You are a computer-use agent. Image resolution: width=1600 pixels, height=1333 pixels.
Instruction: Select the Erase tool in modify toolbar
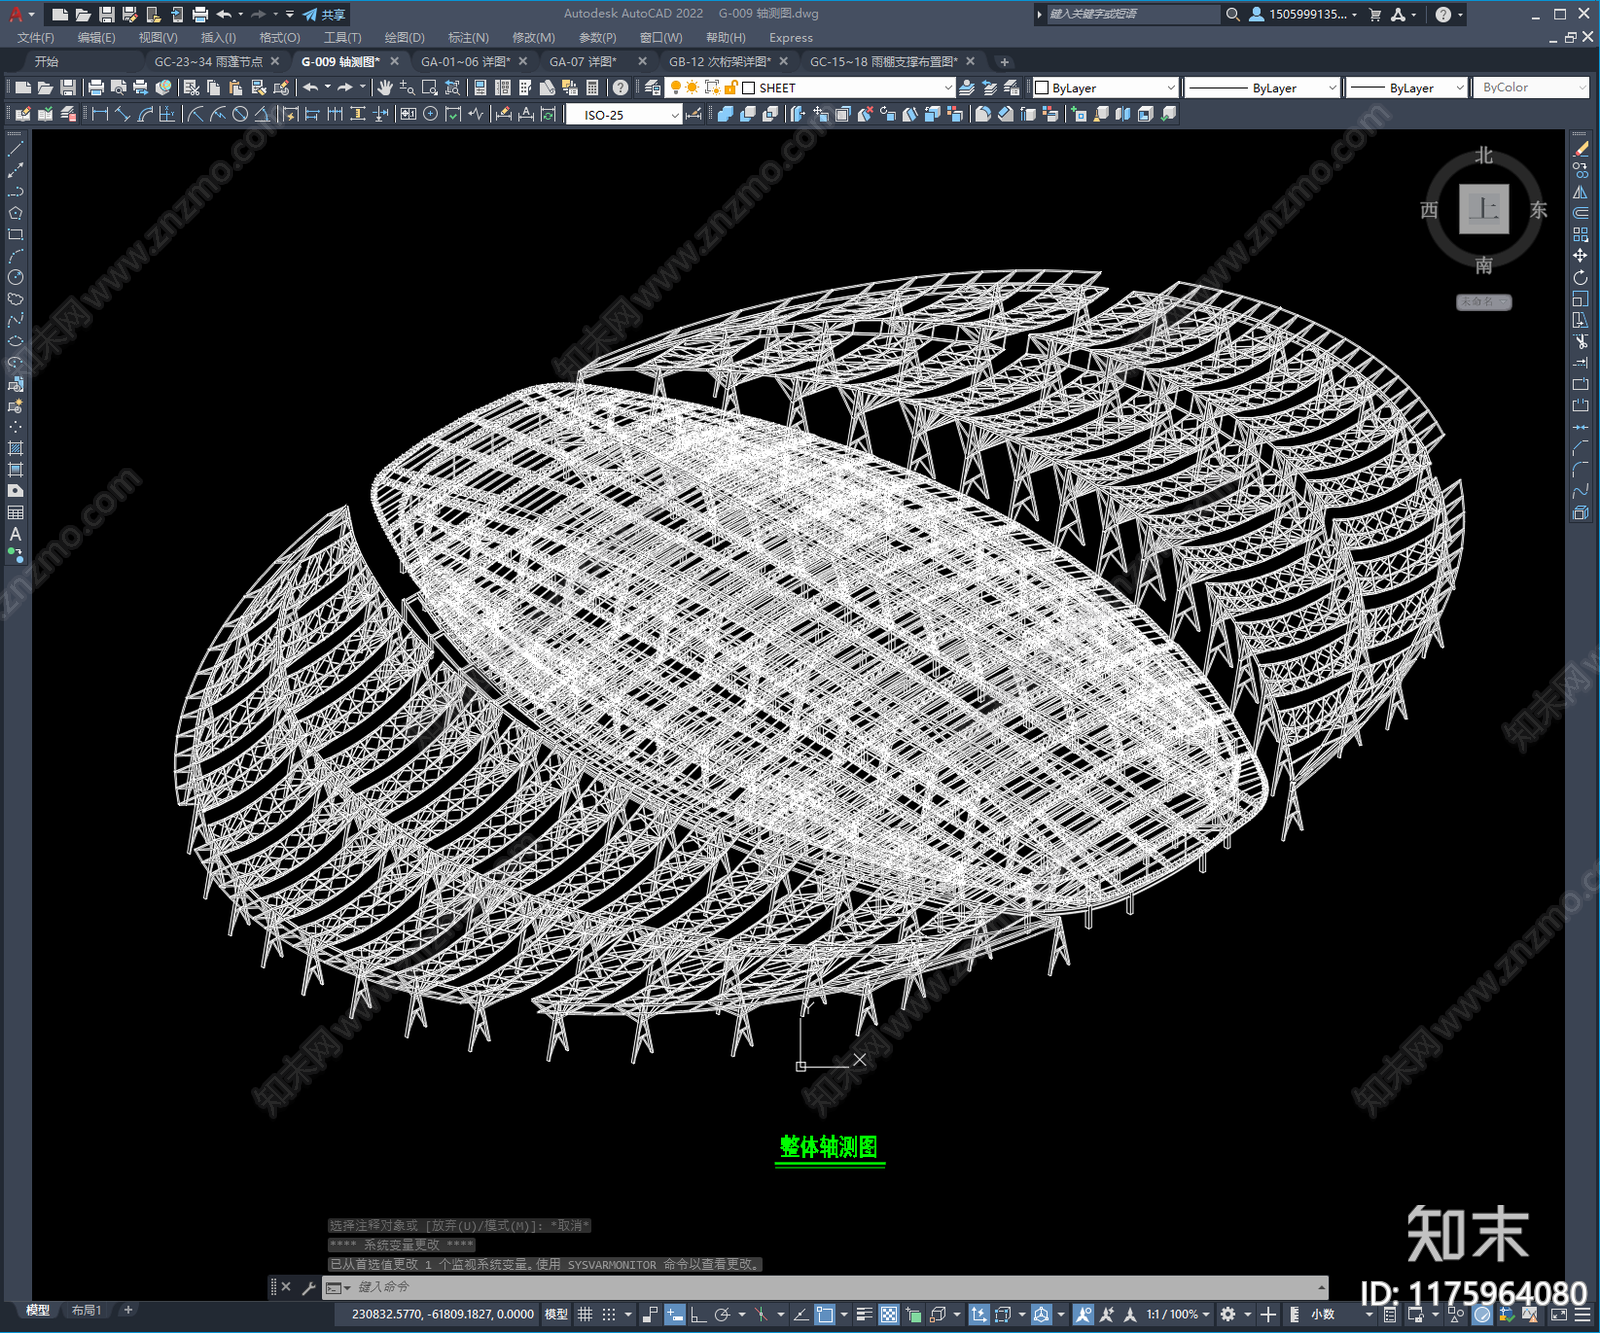coord(1580,148)
